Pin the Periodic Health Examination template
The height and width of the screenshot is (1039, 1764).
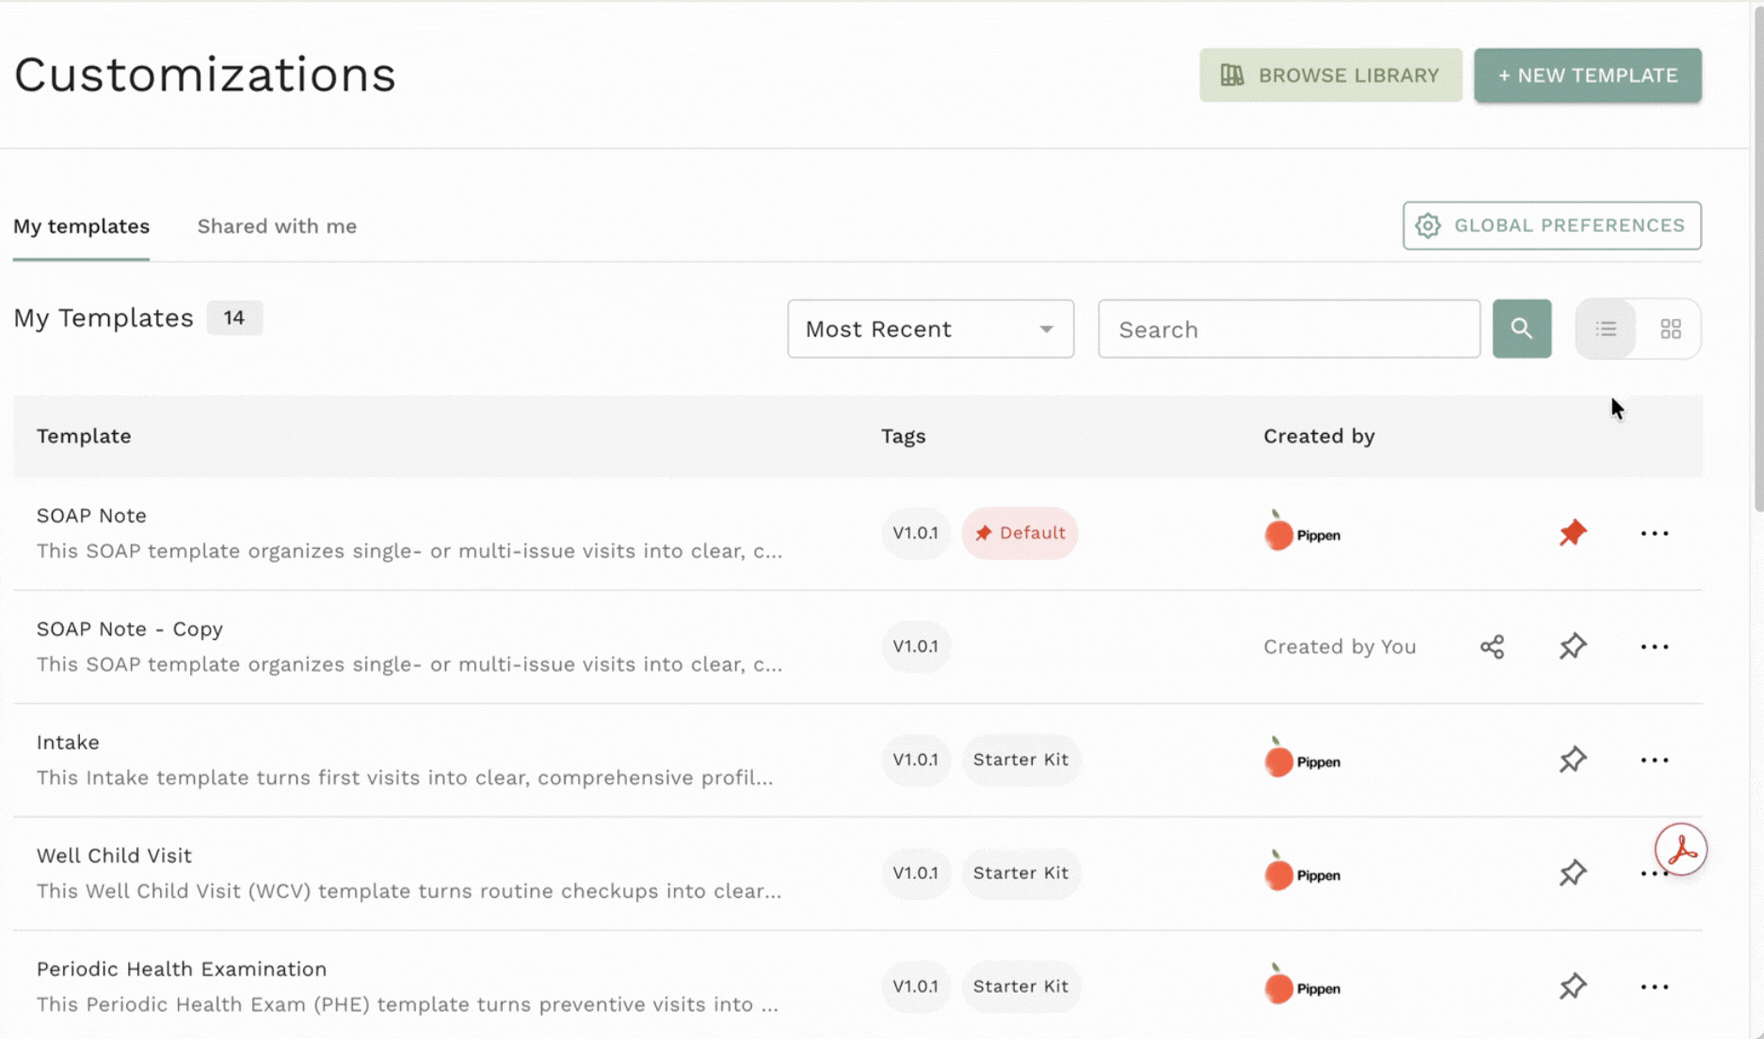coord(1572,987)
